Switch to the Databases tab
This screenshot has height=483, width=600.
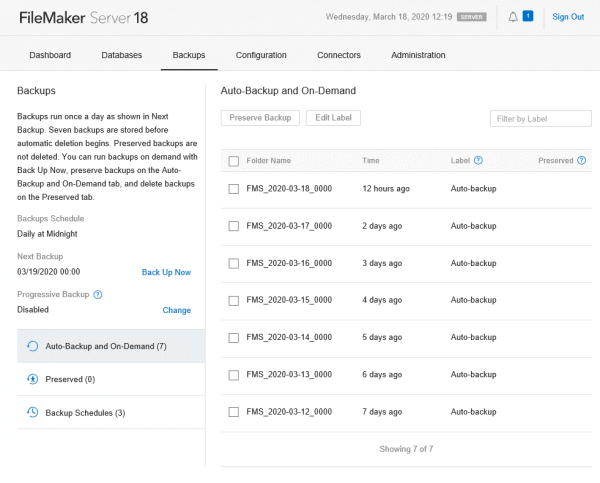pos(122,55)
